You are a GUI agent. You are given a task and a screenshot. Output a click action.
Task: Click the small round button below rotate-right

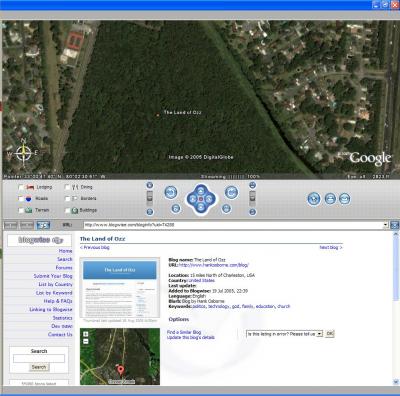click(226, 209)
